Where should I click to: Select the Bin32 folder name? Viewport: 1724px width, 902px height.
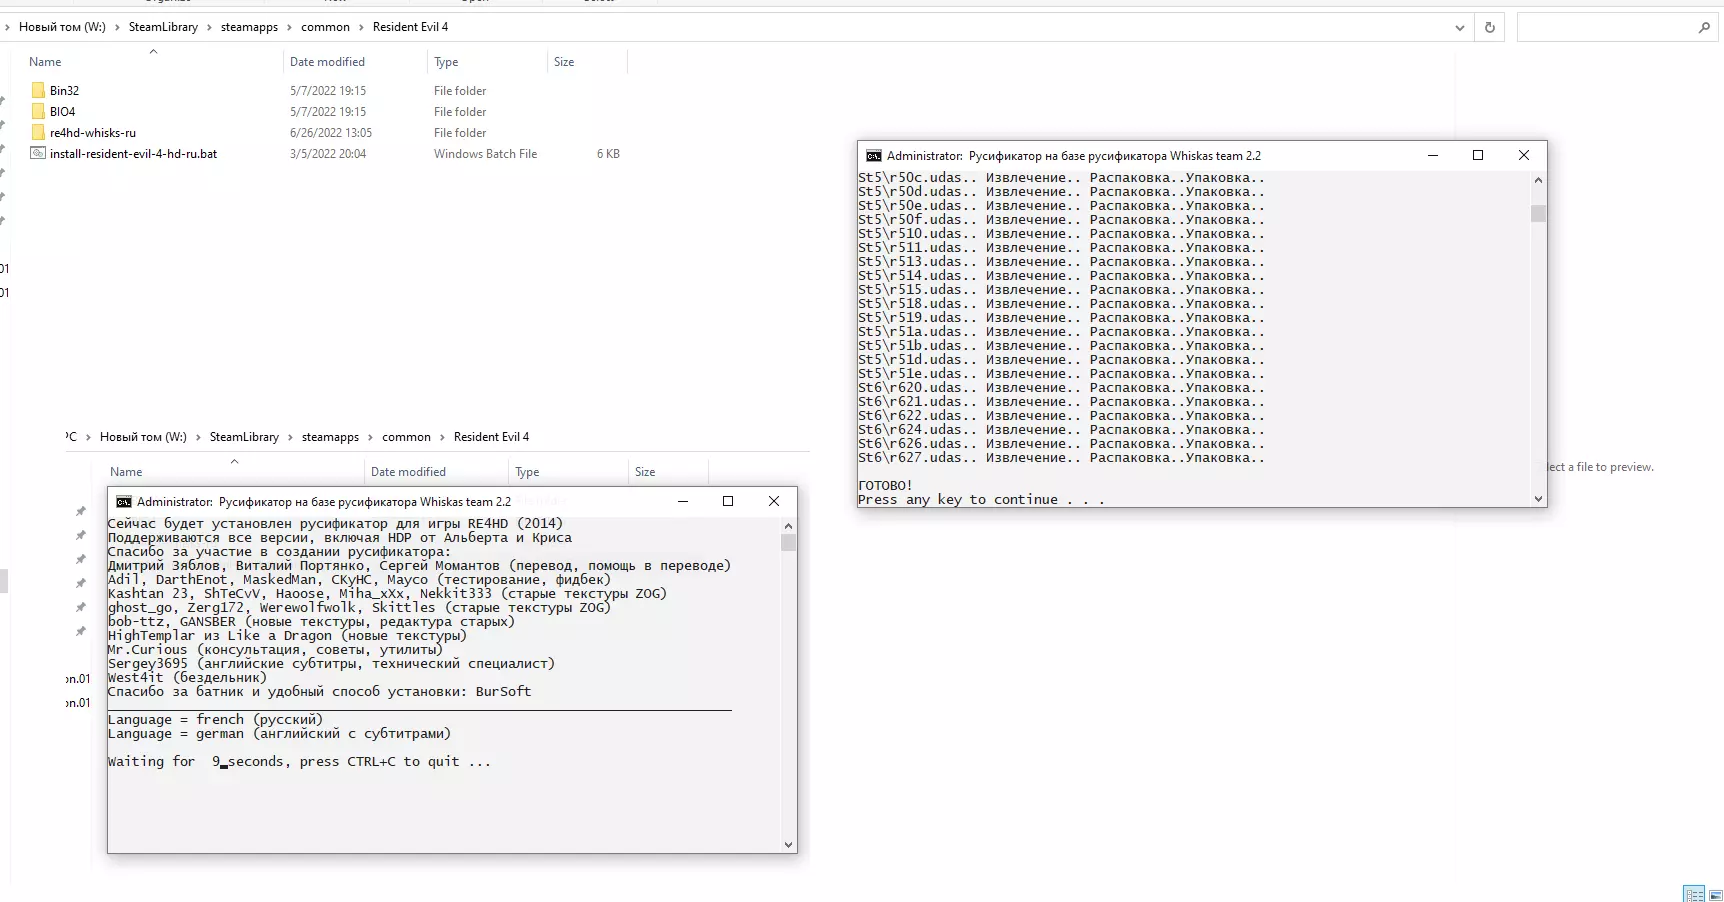pyautogui.click(x=64, y=90)
